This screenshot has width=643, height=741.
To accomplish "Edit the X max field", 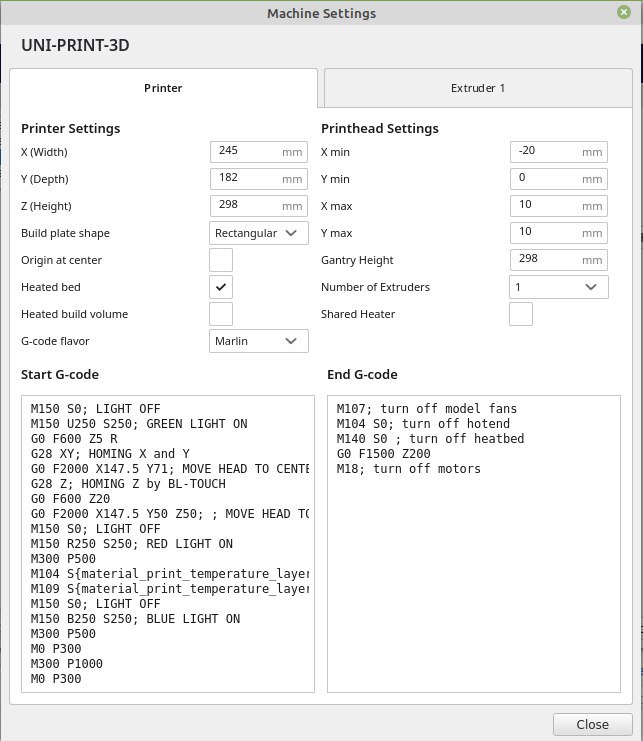I will [559, 206].
